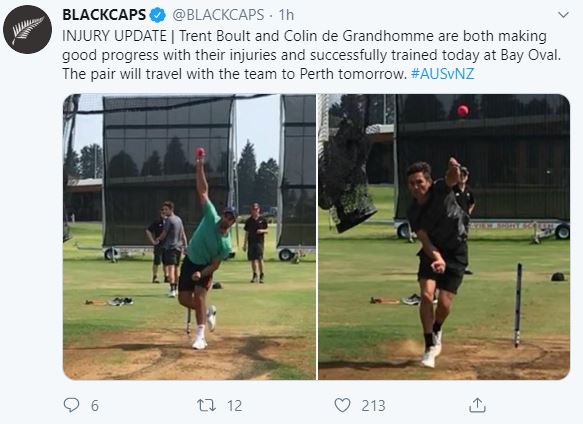Image resolution: width=583 pixels, height=424 pixels.
Task: Click the stump in right photo
Action: tap(518, 305)
